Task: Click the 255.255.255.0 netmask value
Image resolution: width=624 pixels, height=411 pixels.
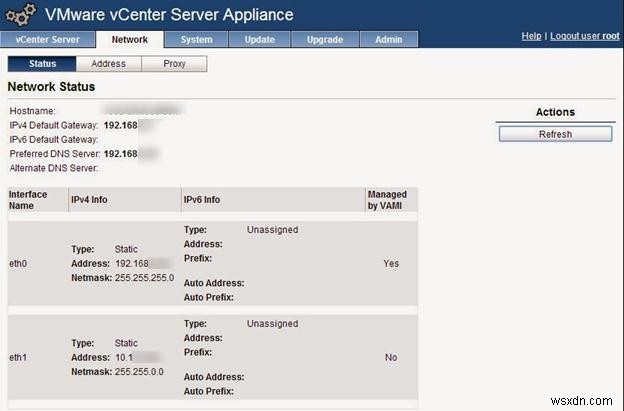Action: [144, 278]
